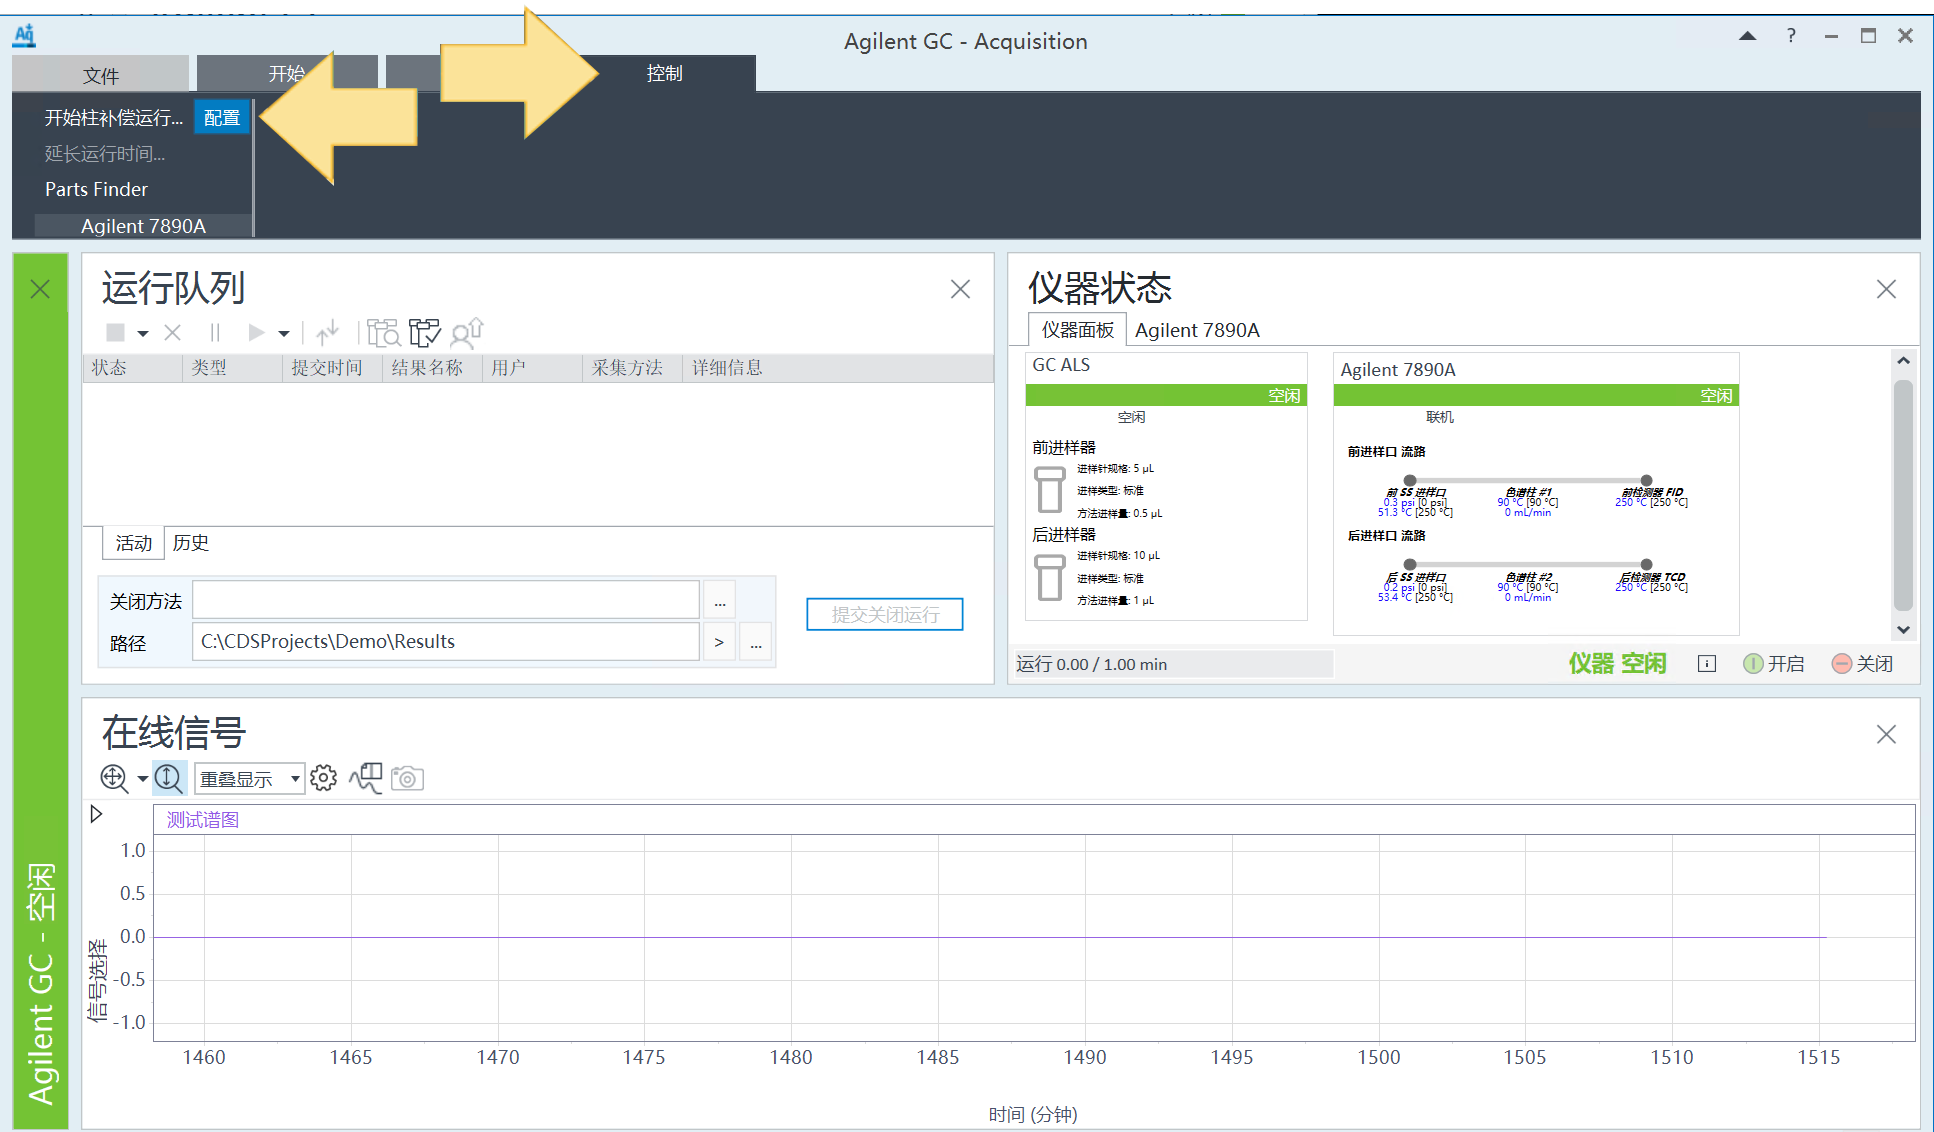The width and height of the screenshot is (1934, 1132).
Task: Click the stop button in the run queue toolbar
Action: tap(116, 332)
